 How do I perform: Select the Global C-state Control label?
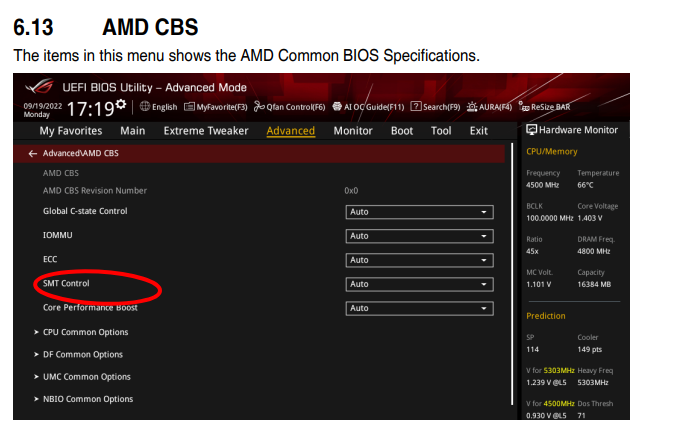point(85,211)
